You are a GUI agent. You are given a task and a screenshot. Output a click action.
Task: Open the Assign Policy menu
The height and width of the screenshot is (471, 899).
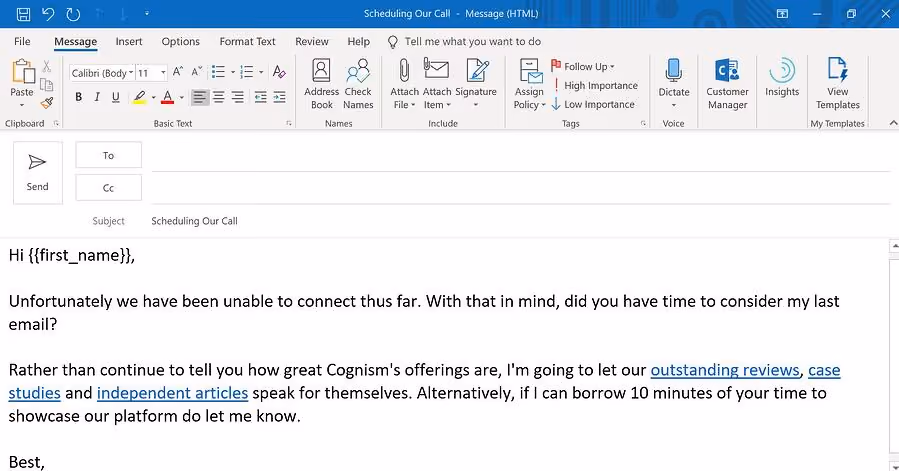click(x=529, y=84)
